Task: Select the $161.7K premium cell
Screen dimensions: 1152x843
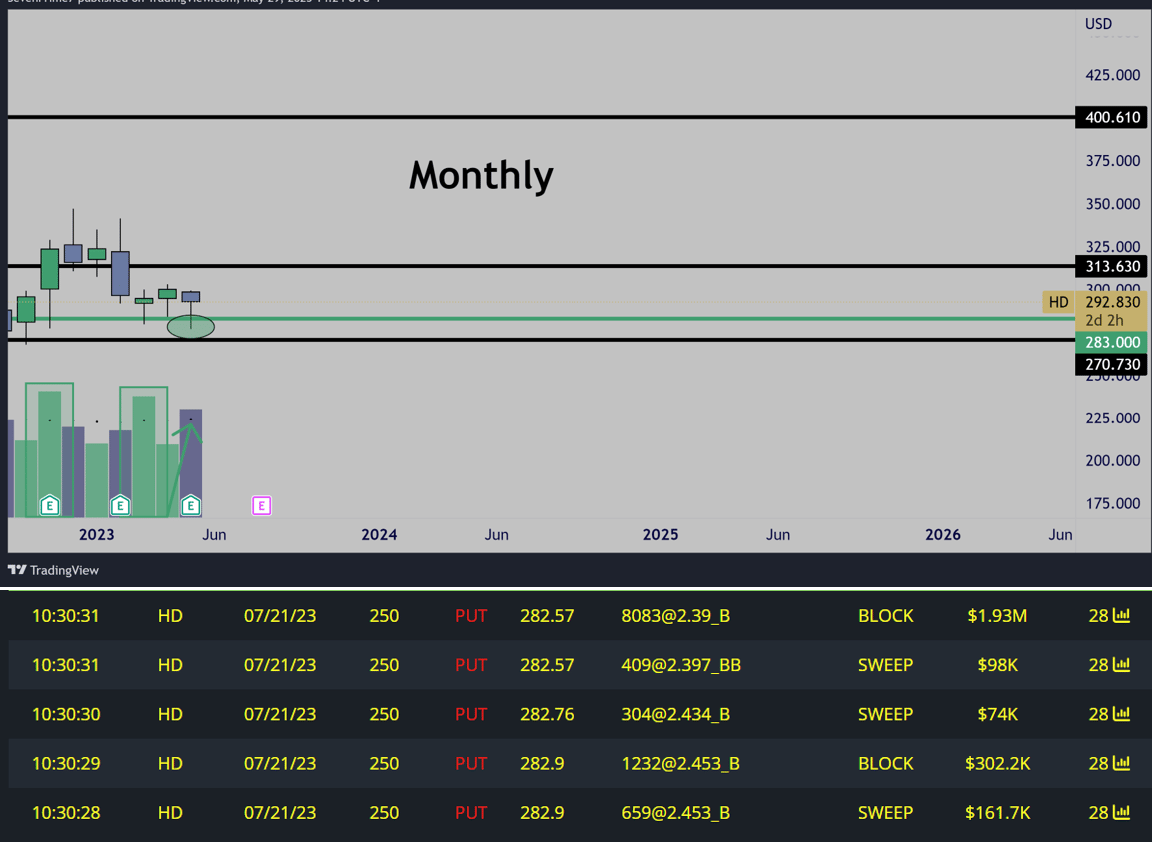Action: tap(997, 812)
